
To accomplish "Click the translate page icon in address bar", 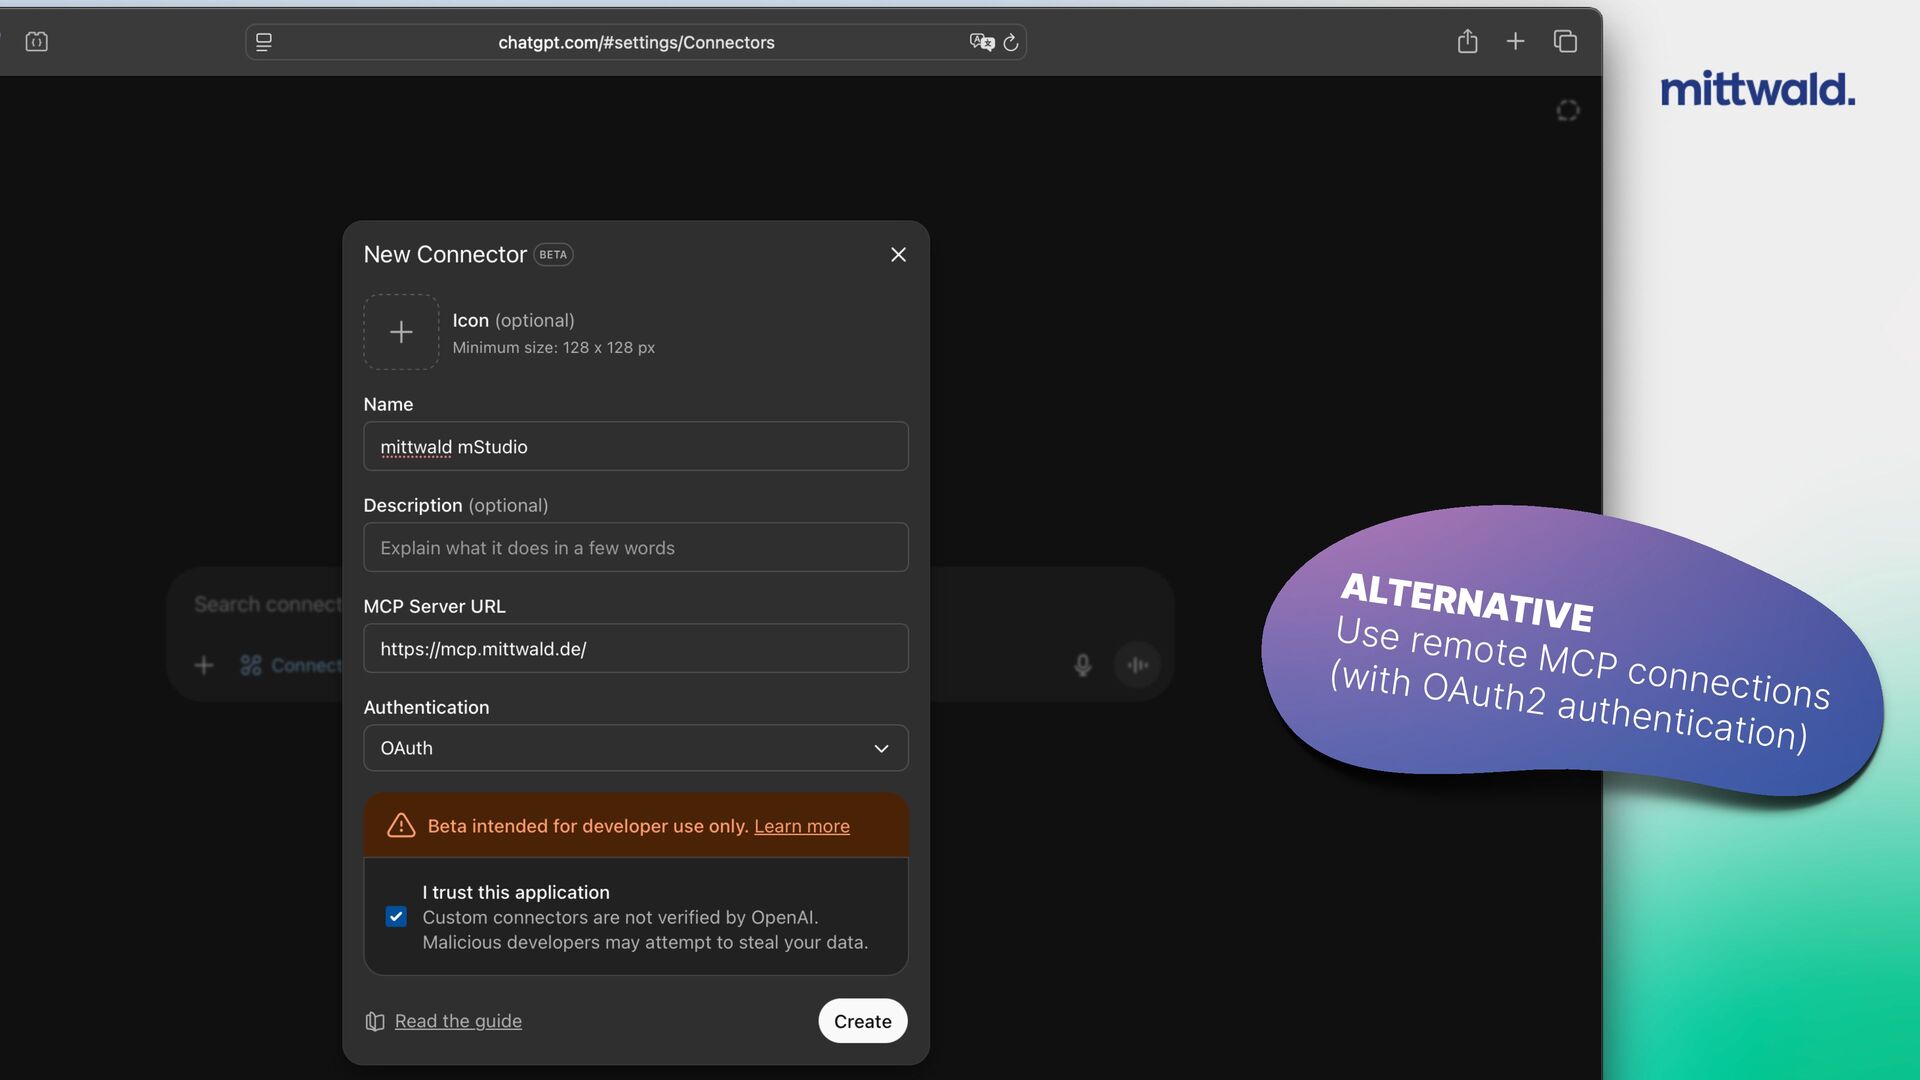I will point(981,42).
